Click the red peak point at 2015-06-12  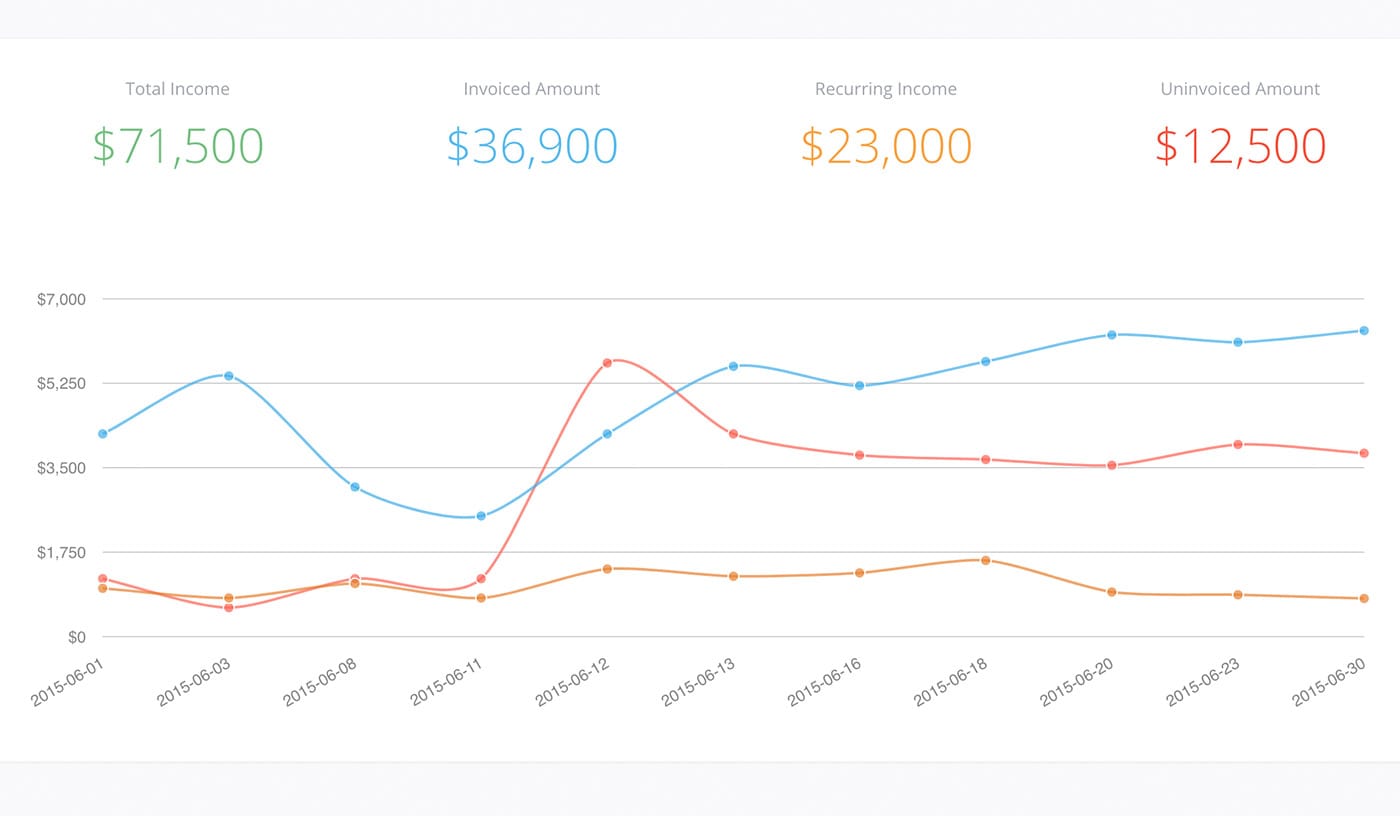(x=607, y=363)
